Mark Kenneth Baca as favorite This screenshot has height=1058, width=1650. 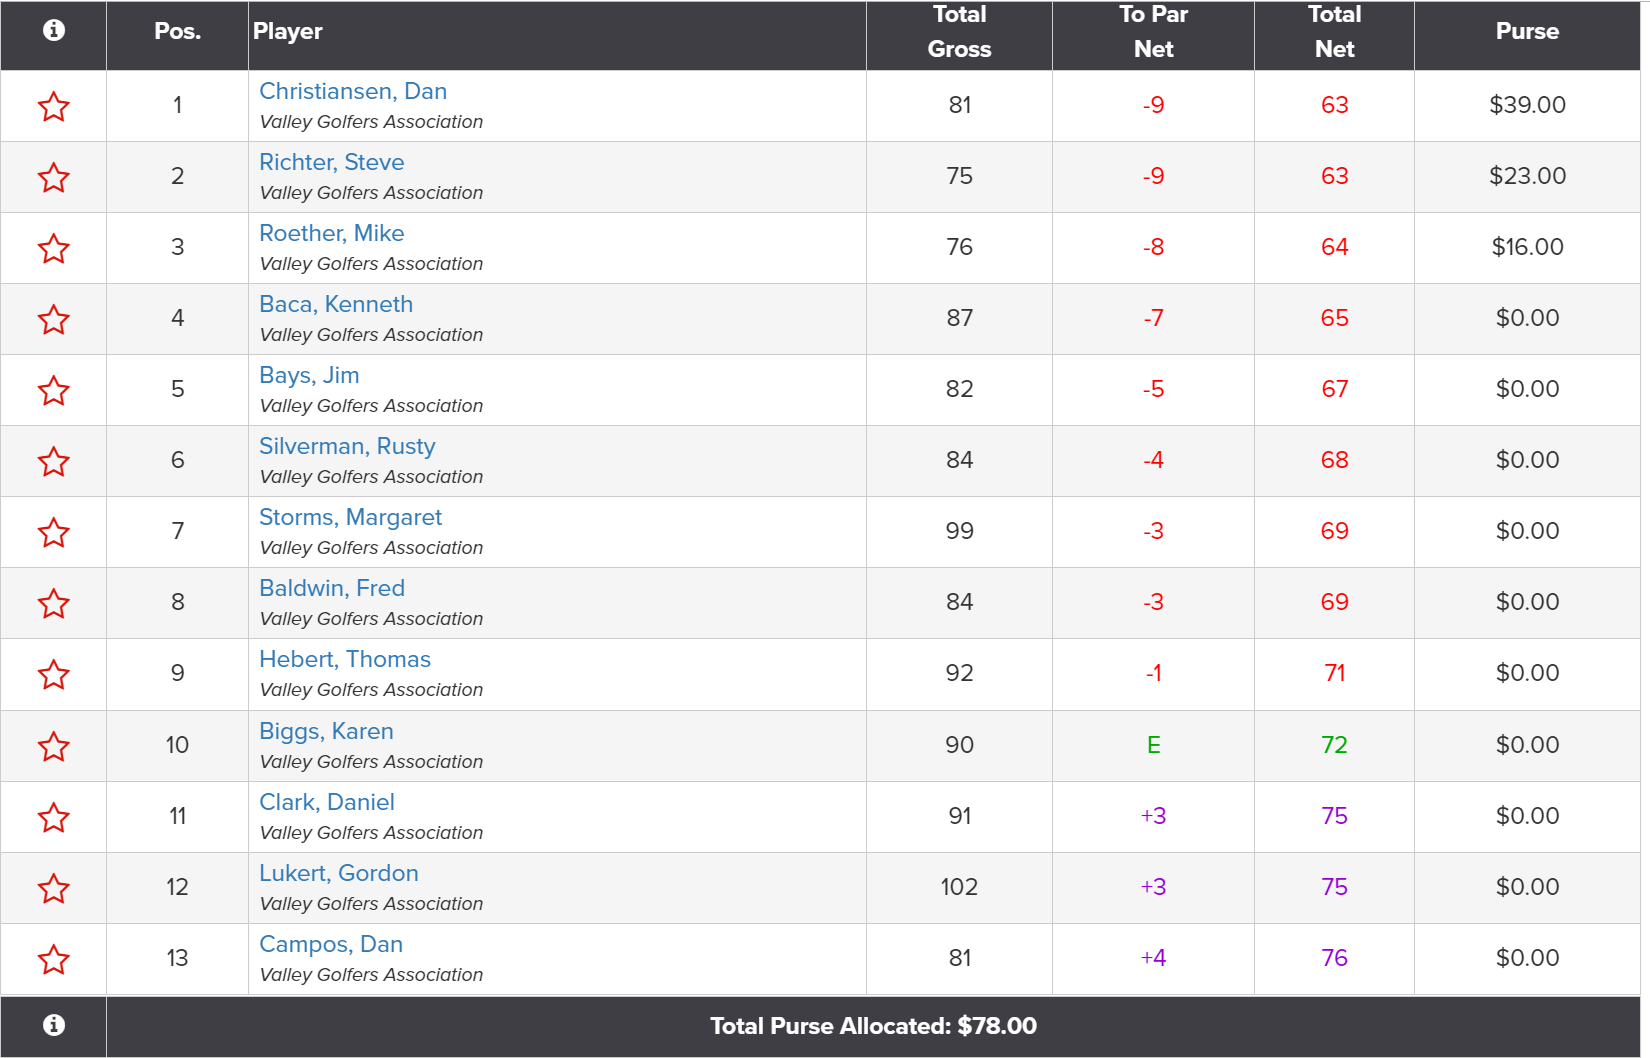54,319
